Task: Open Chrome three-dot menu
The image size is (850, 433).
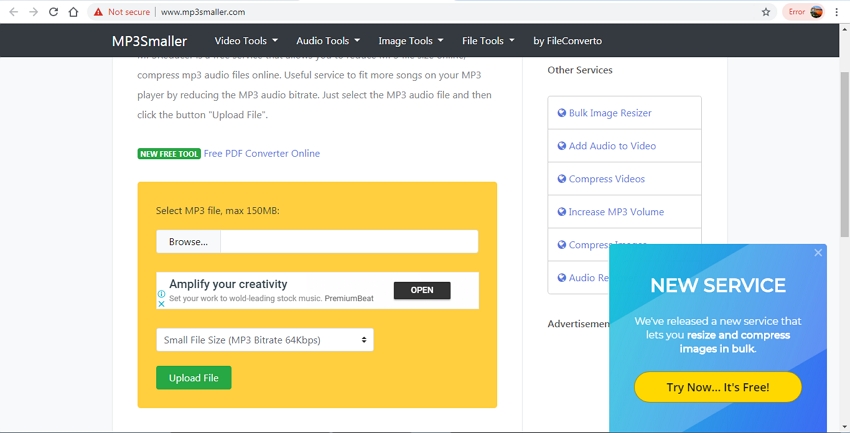Action: click(x=837, y=12)
